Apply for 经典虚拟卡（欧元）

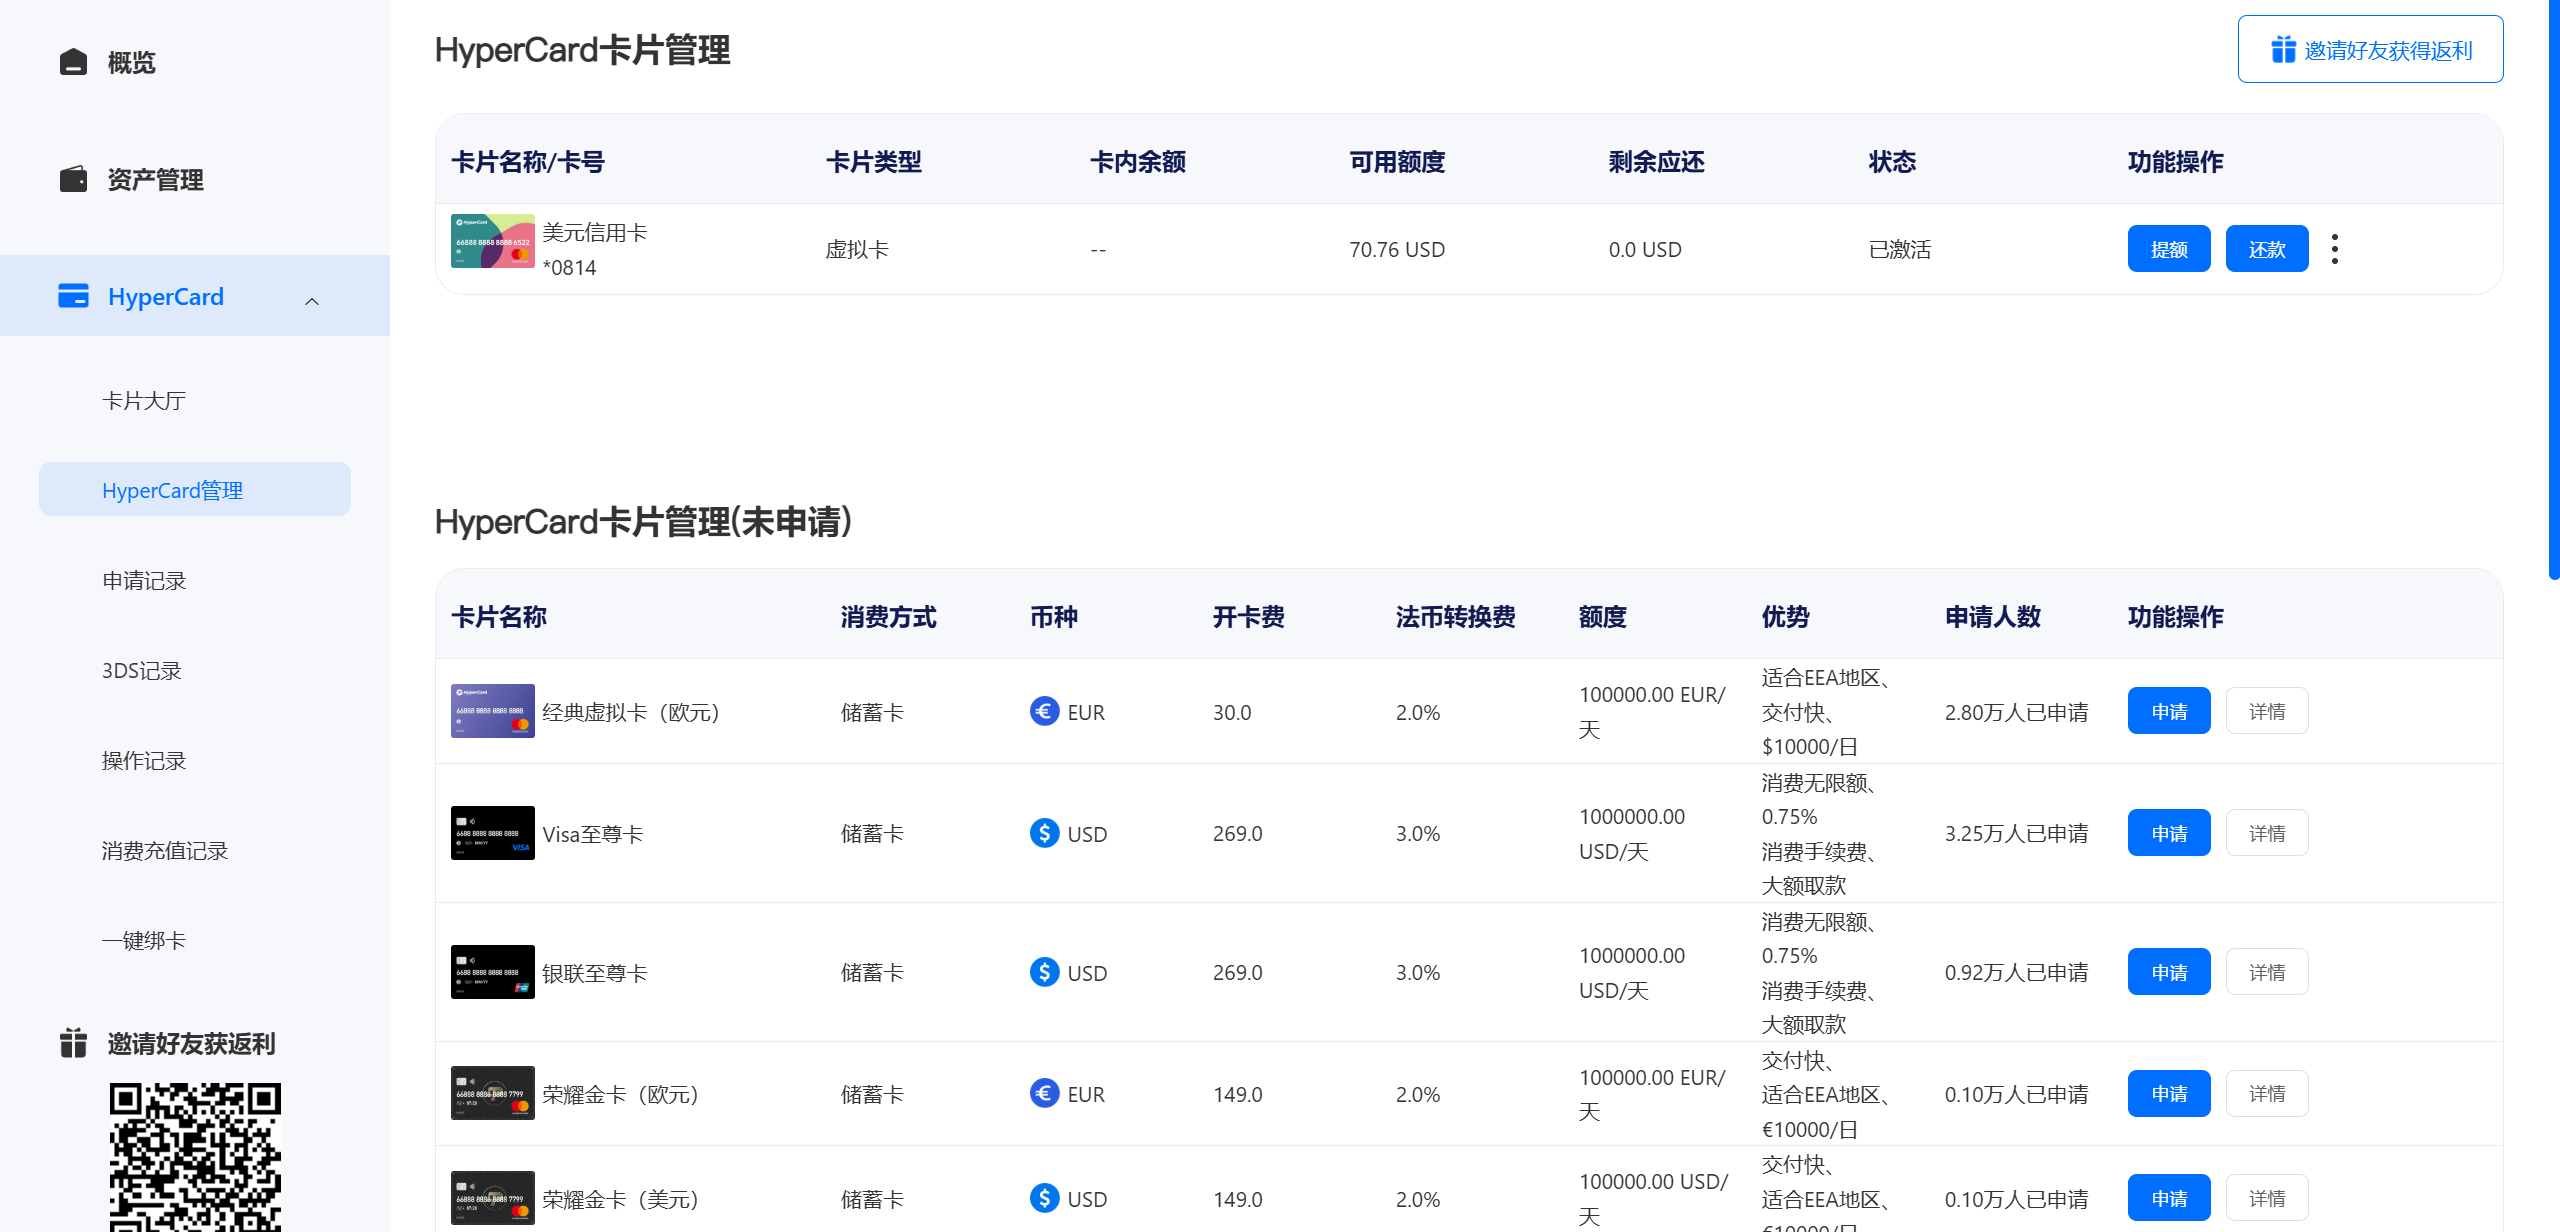[x=2169, y=711]
